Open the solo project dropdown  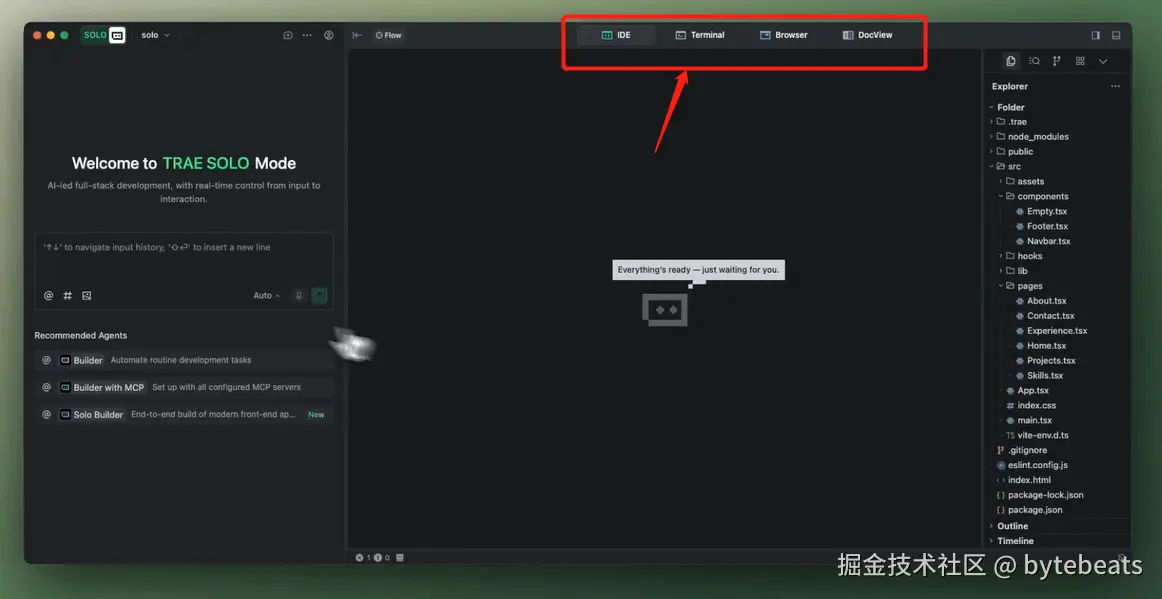156,35
